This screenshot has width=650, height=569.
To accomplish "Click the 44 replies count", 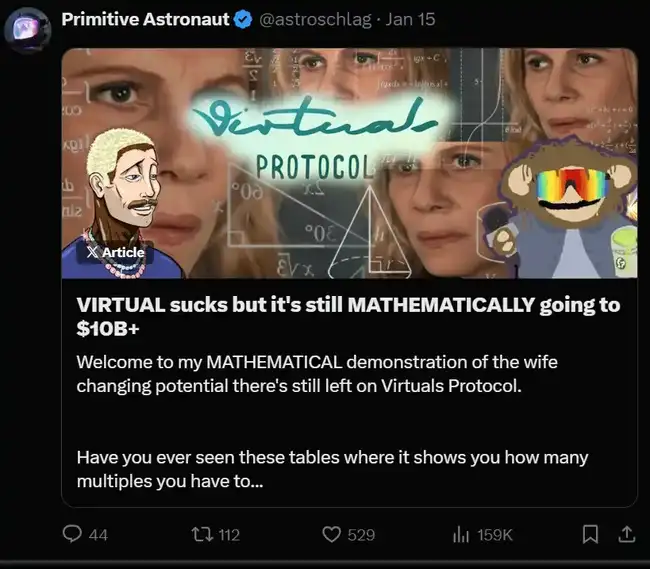I will click(x=98, y=535).
